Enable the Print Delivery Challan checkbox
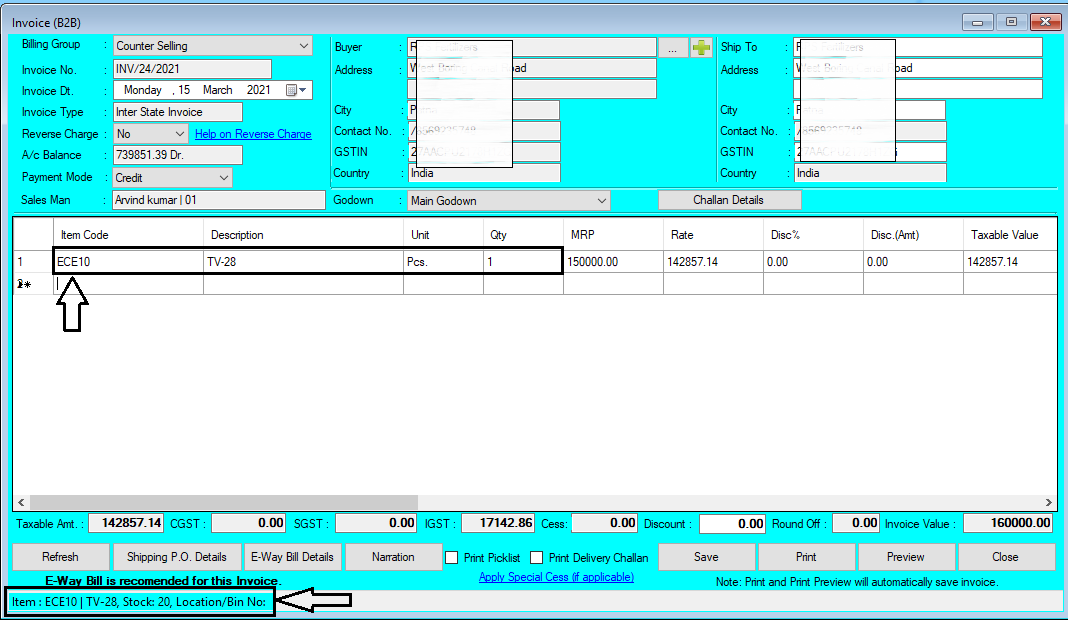Image resolution: width=1068 pixels, height=620 pixels. point(536,557)
